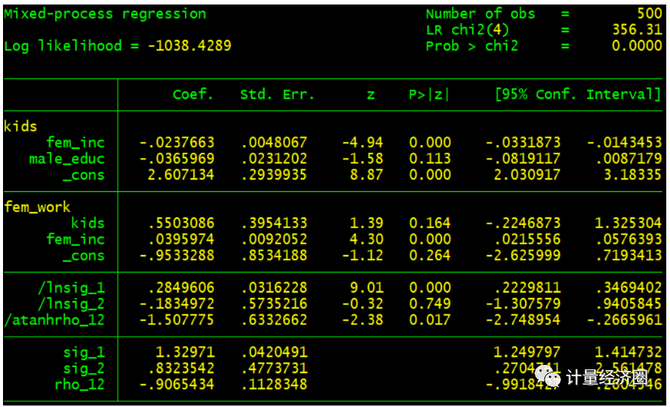Click the '/lnsig_1' parameter label
This screenshot has width=670, height=407.
coord(71,288)
